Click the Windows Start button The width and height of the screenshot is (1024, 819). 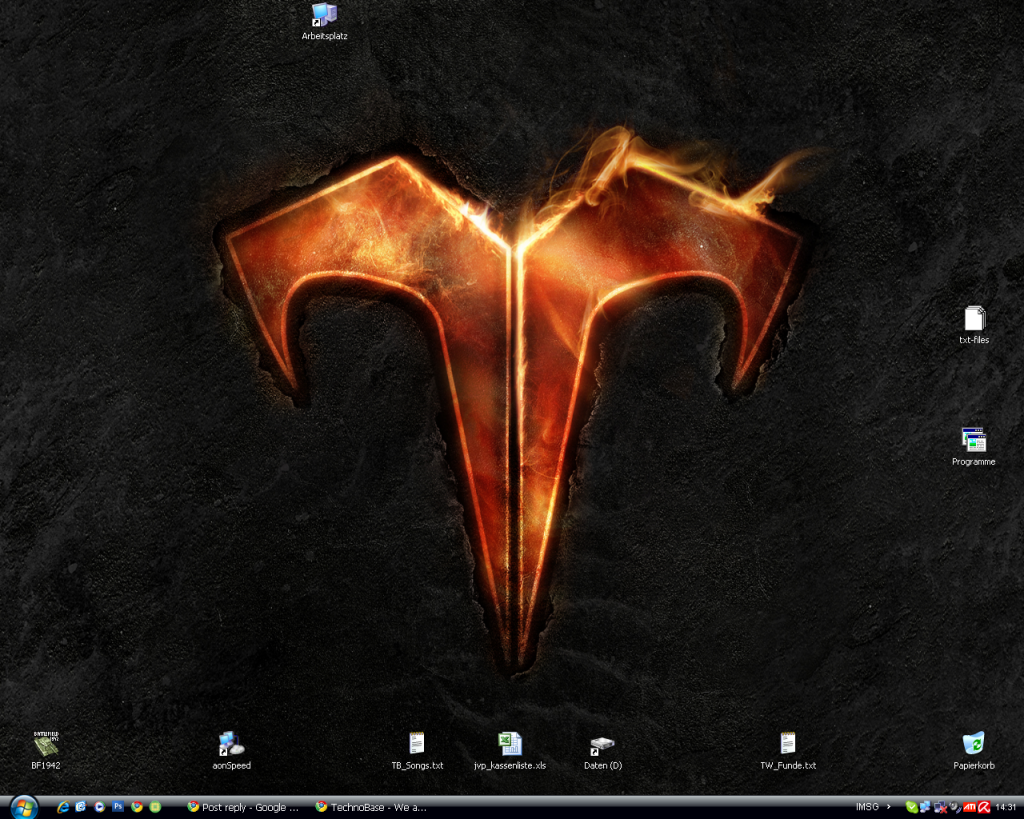(23, 807)
